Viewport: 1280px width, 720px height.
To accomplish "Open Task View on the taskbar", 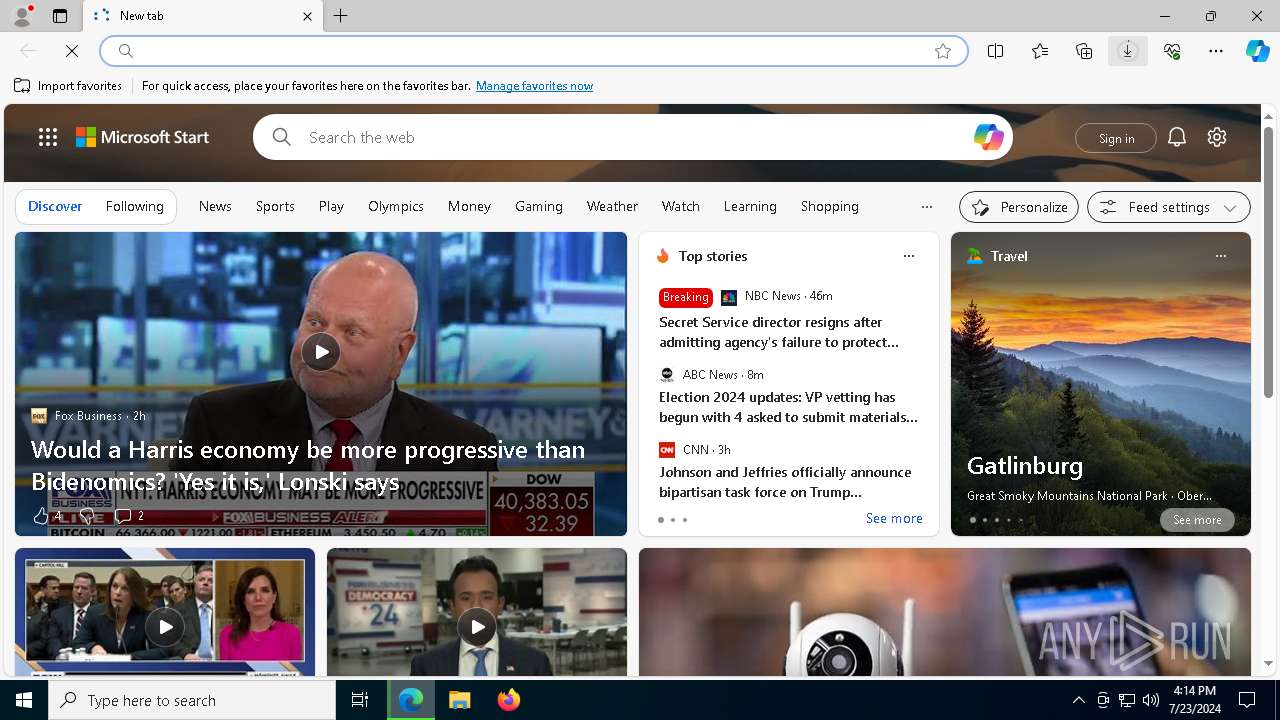I will pos(360,700).
